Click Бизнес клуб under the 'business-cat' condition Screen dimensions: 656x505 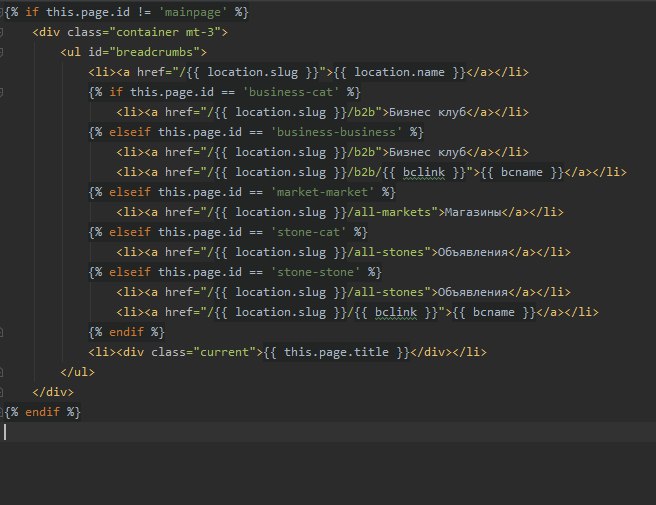427,112
